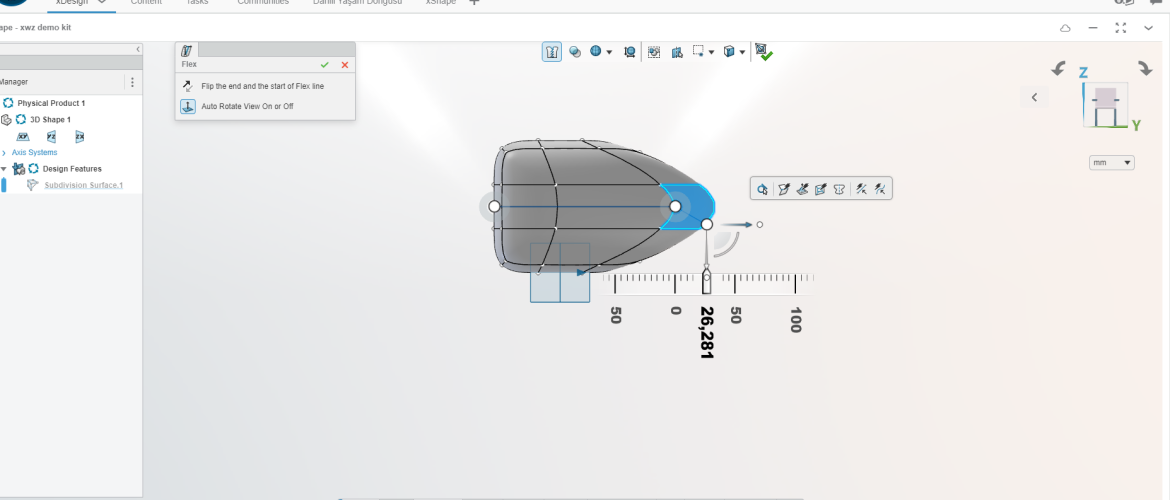Open the globe display style dropdown arrow
Viewport: 1170px width, 500px height.
coord(609,52)
